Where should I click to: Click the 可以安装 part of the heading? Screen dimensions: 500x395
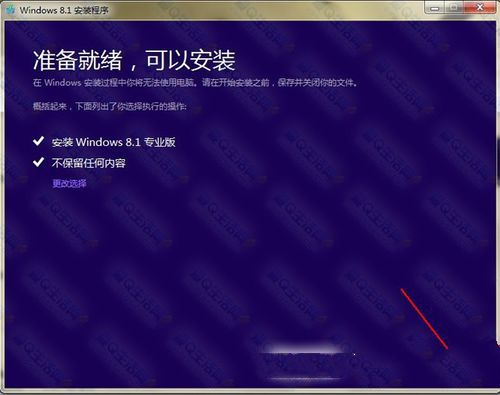pos(190,61)
